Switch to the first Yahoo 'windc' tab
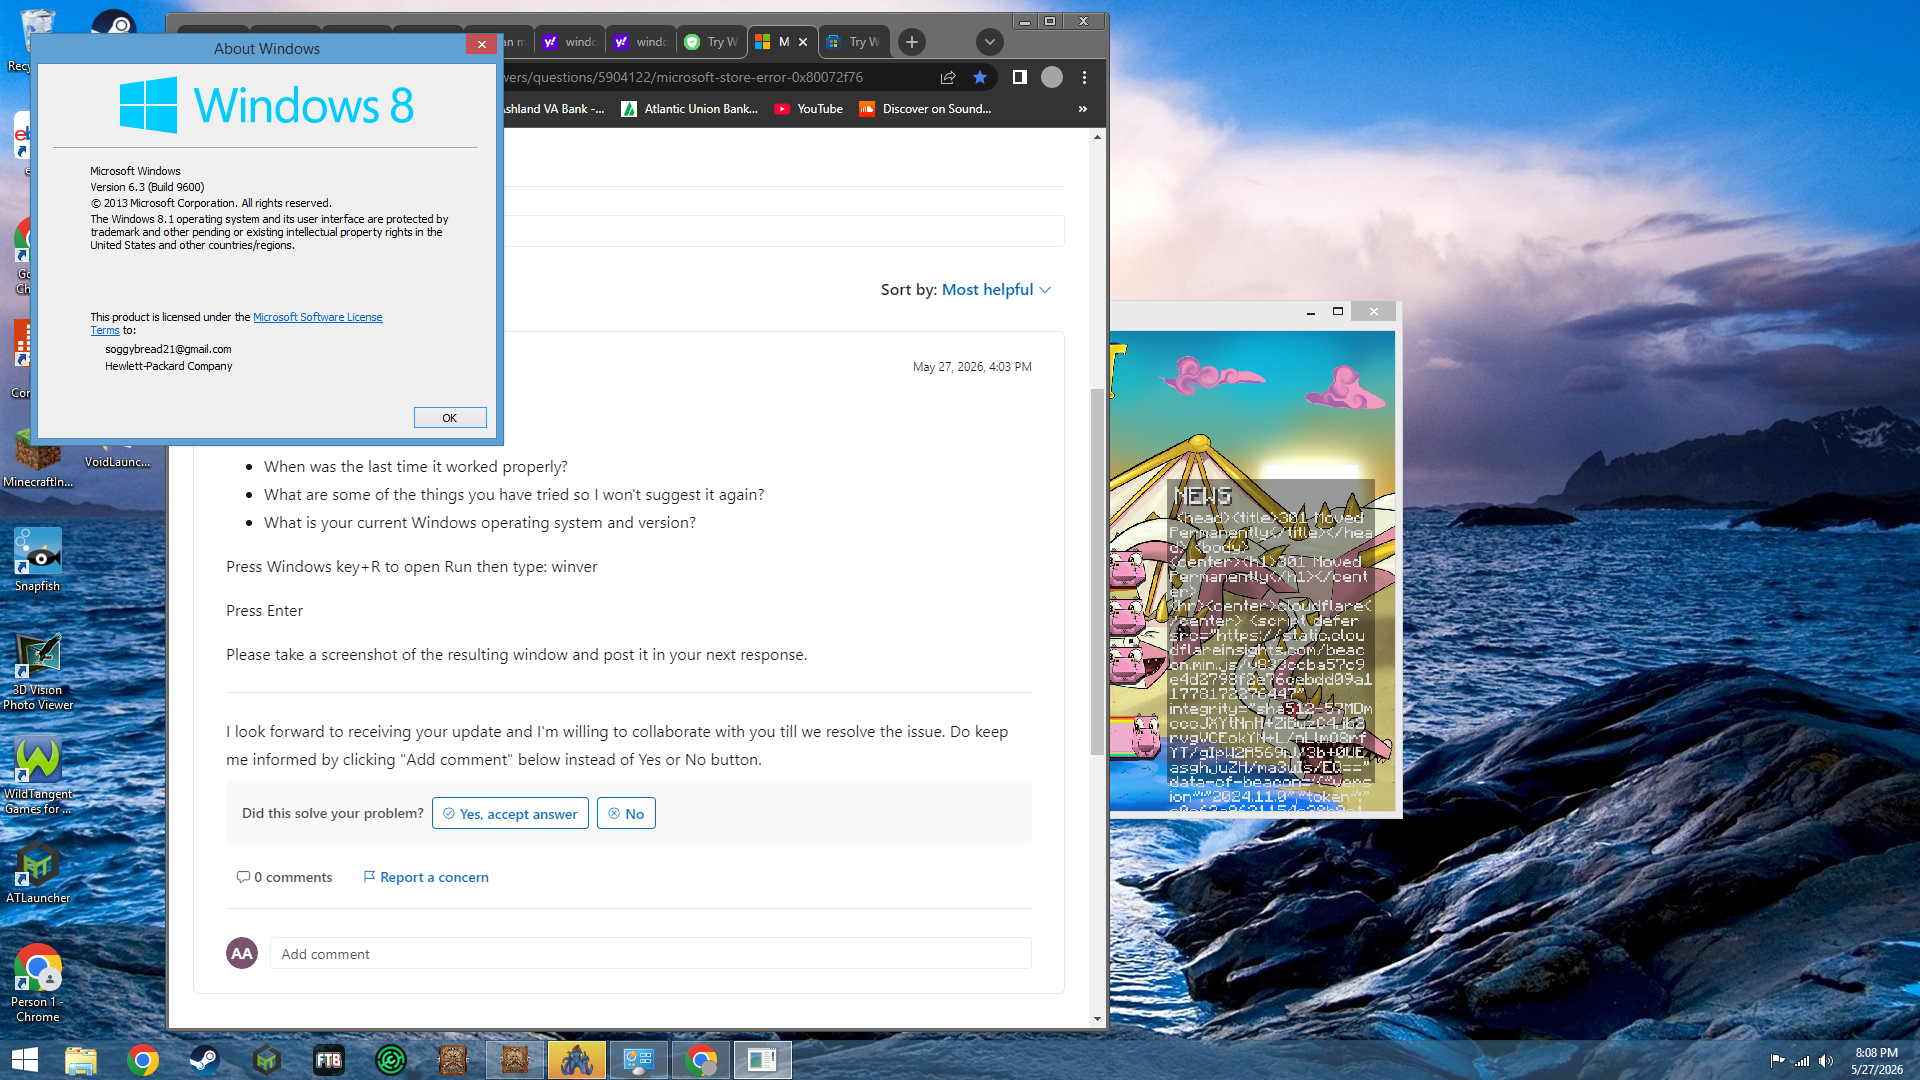Screen dimensions: 1920x1080 pyautogui.click(x=570, y=42)
